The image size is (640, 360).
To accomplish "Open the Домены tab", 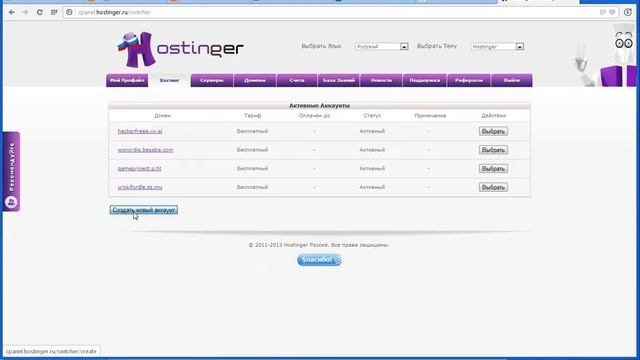I will pyautogui.click(x=255, y=80).
